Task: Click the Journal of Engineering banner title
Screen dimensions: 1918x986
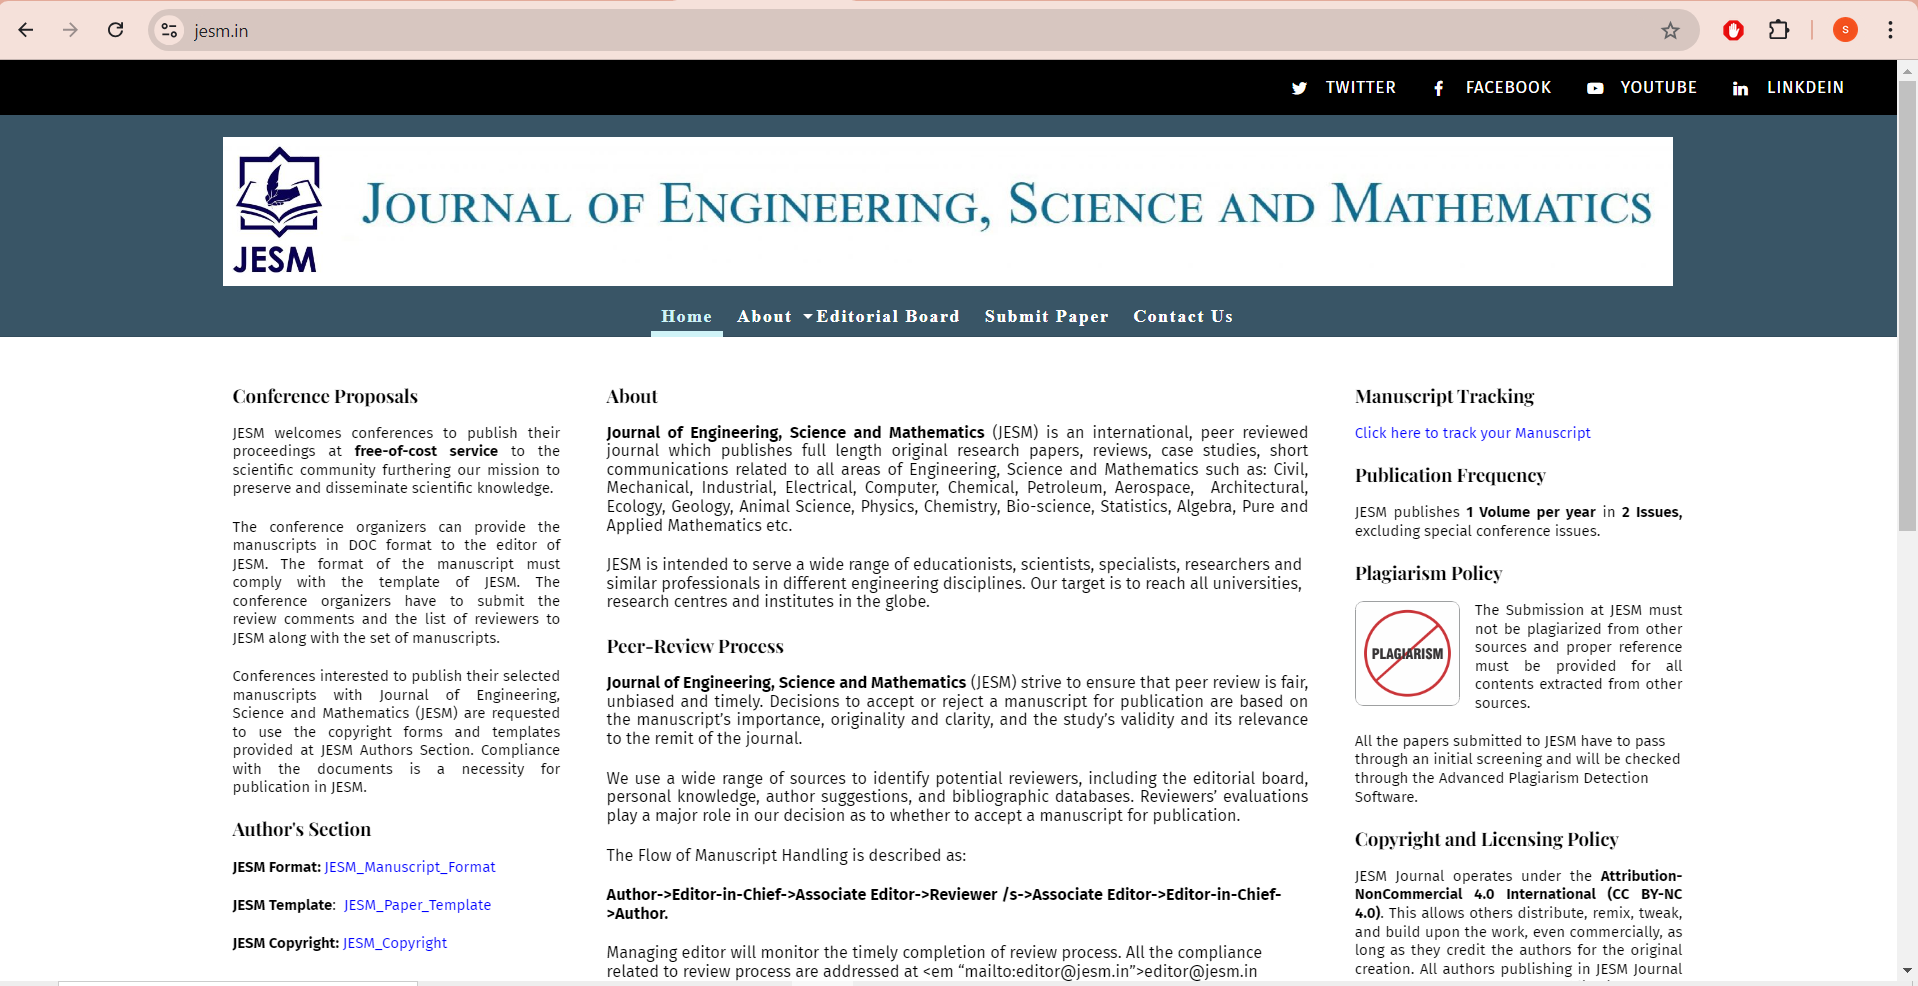Action: [1006, 204]
